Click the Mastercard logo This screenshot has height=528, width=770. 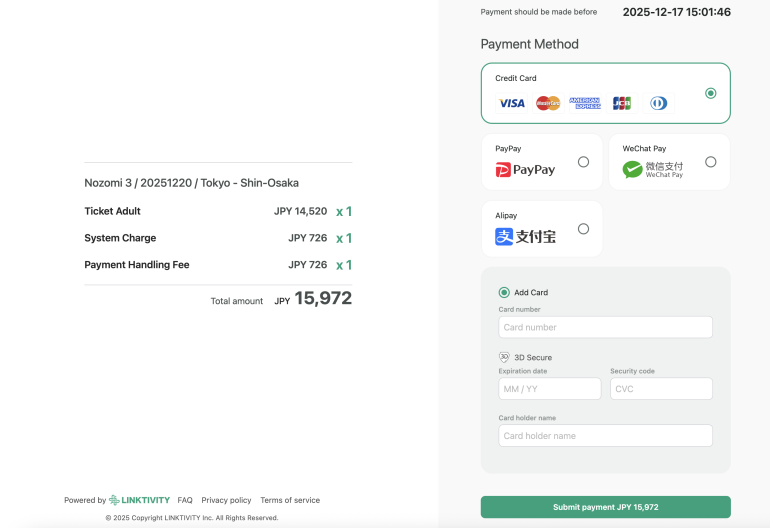click(548, 103)
